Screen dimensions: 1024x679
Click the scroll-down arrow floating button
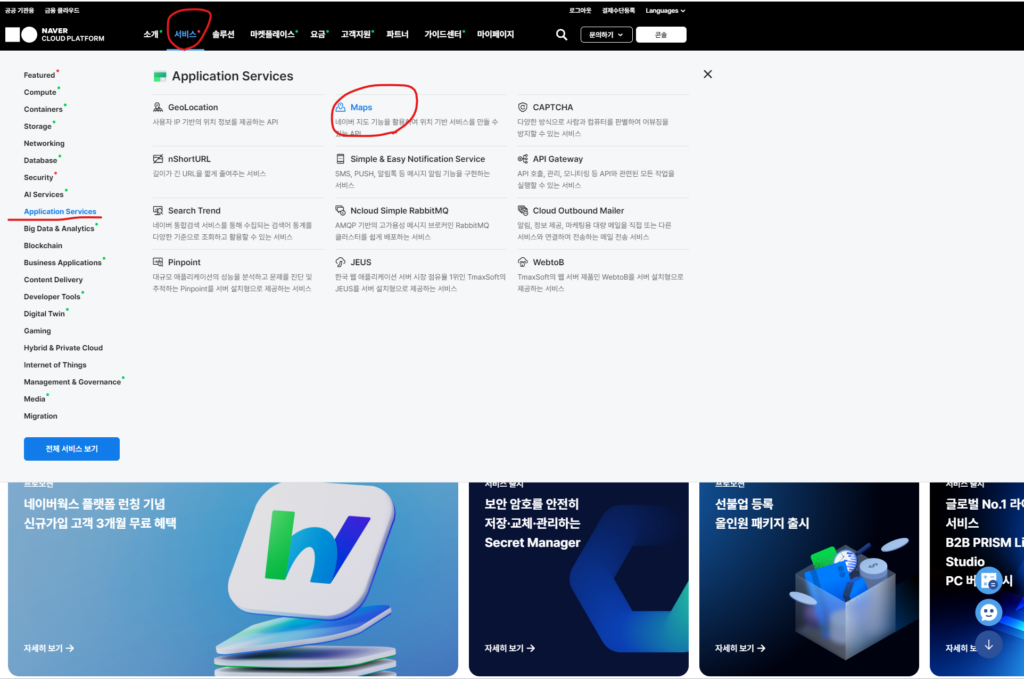point(989,645)
